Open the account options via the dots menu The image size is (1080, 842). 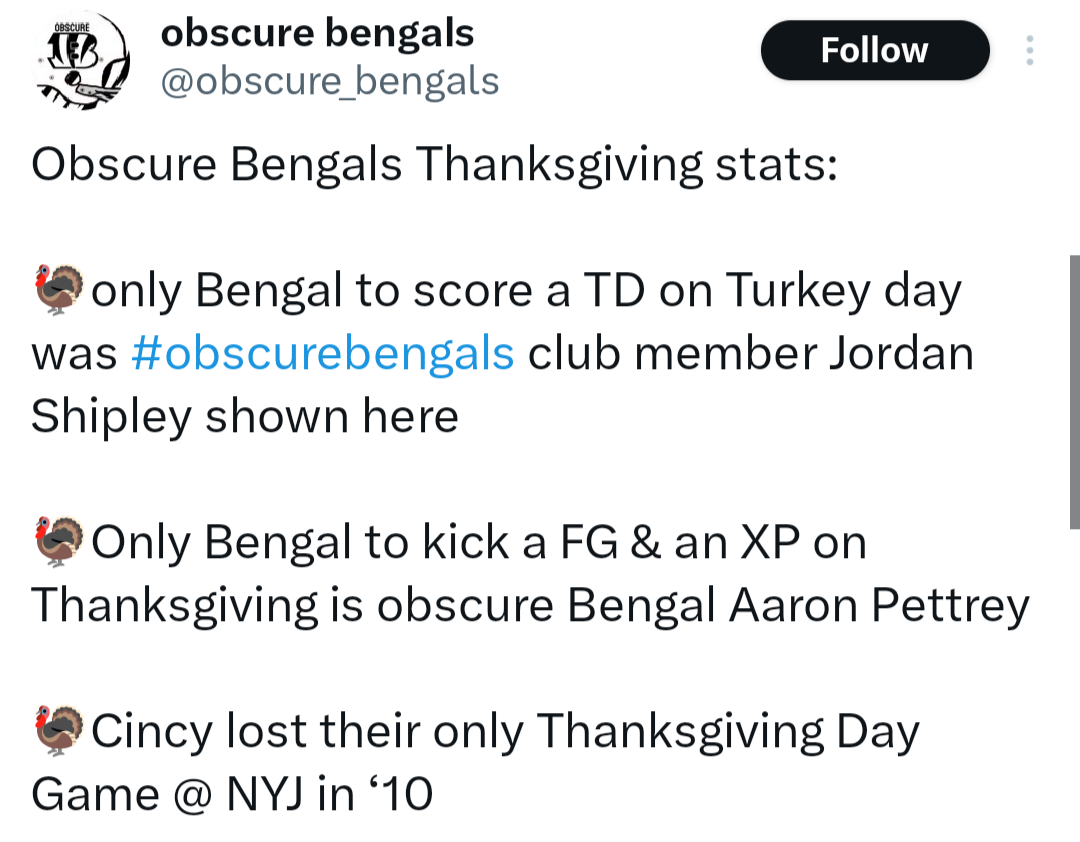(x=1029, y=50)
